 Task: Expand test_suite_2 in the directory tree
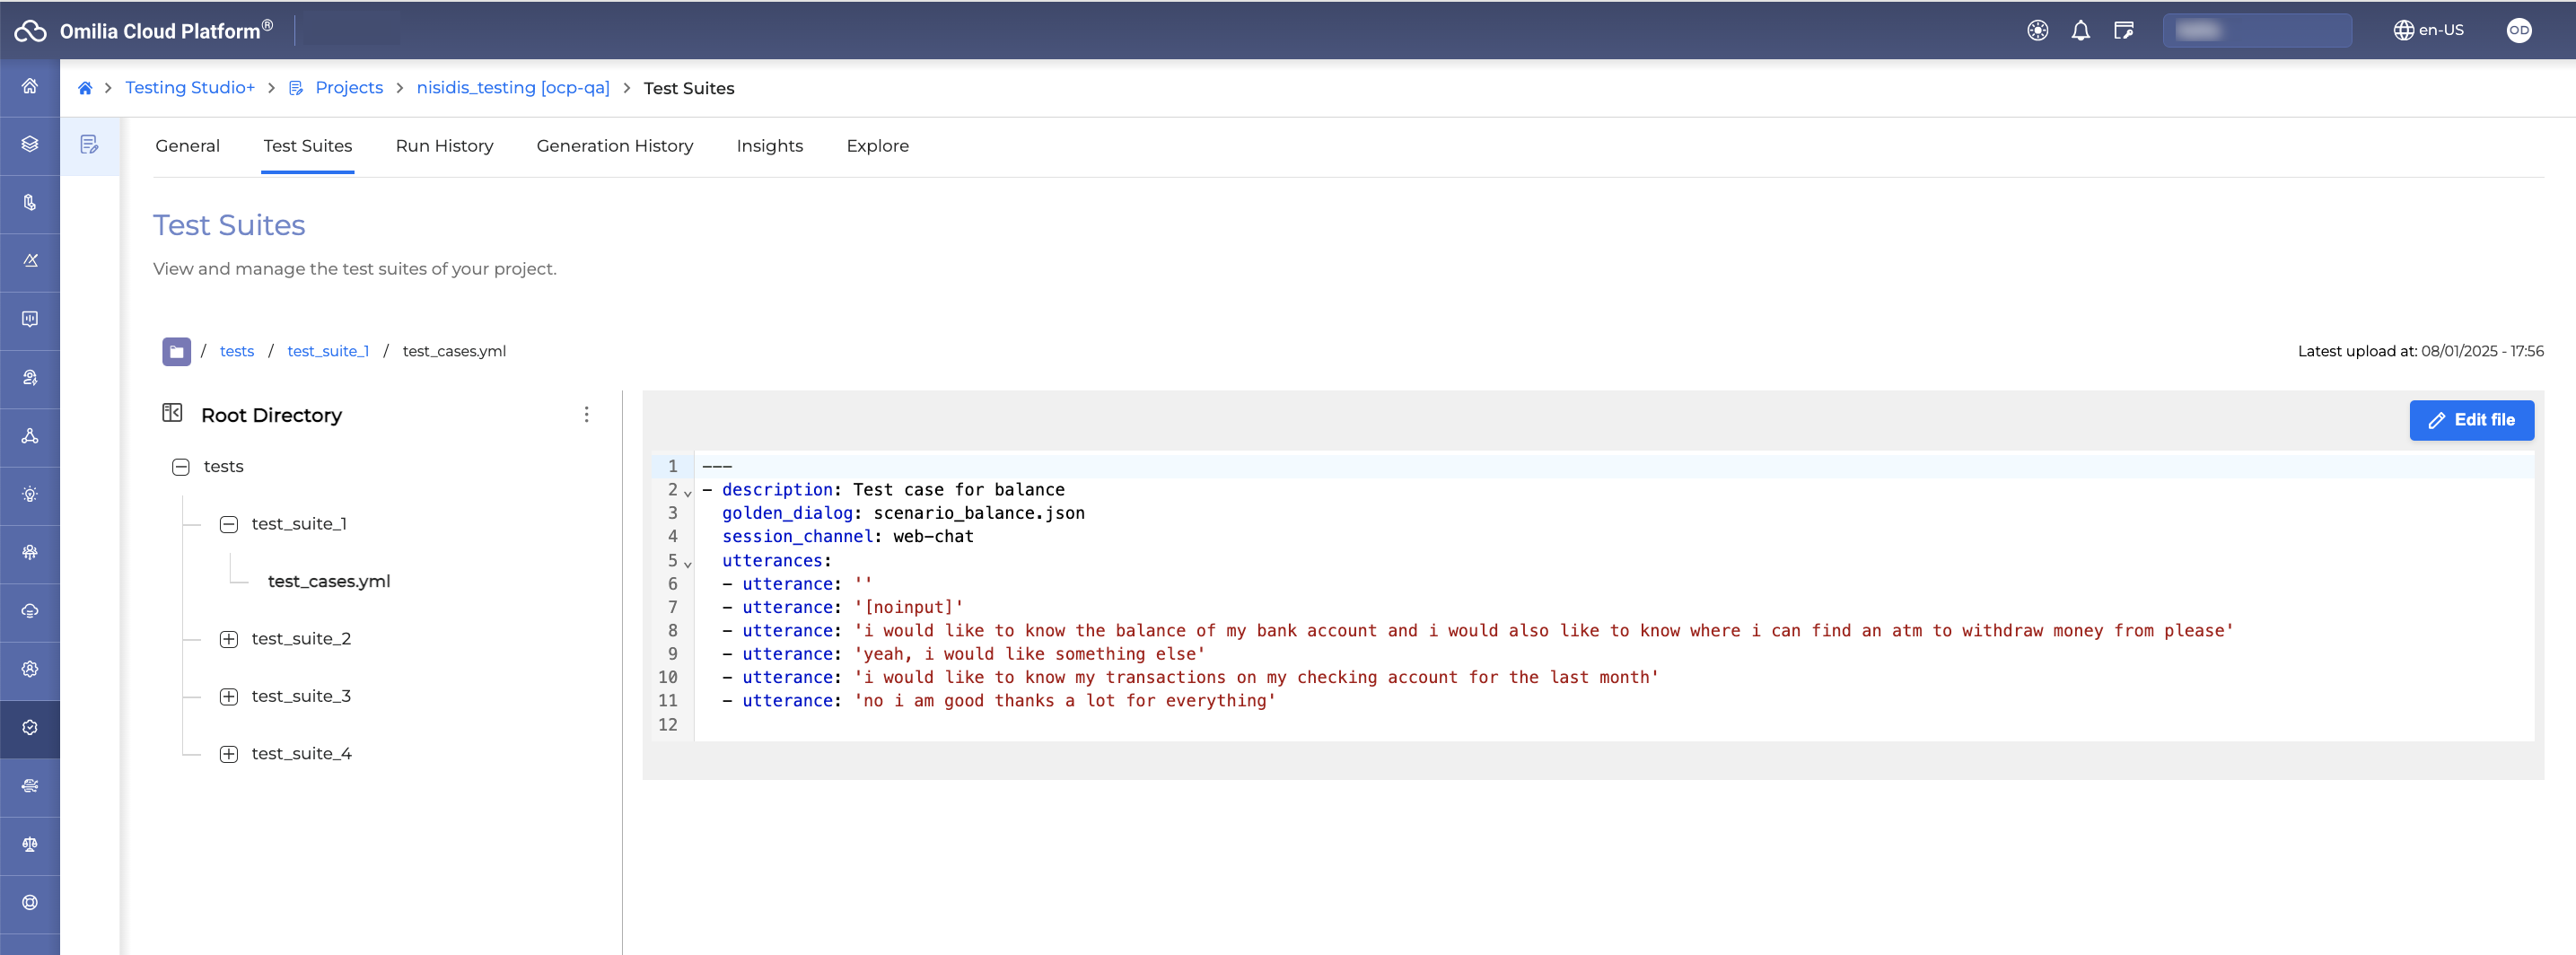[229, 638]
